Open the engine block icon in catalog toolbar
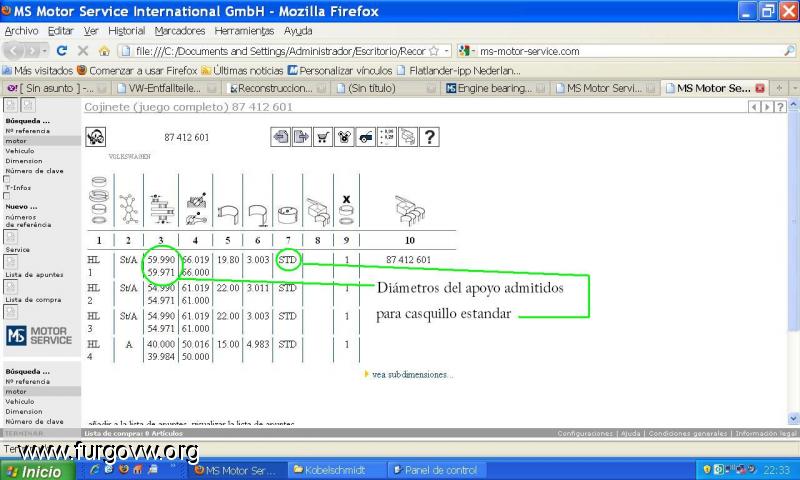This screenshot has height=480, width=800. coord(344,137)
